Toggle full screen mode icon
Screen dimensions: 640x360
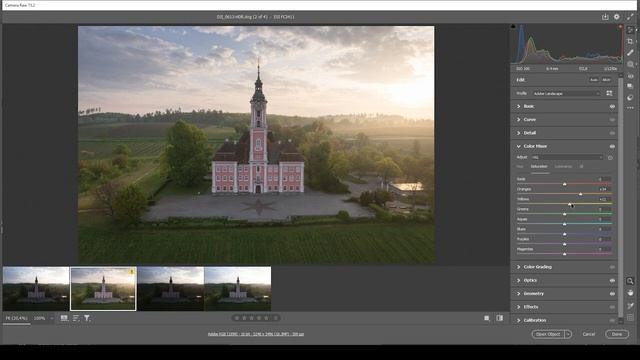tap(630, 17)
